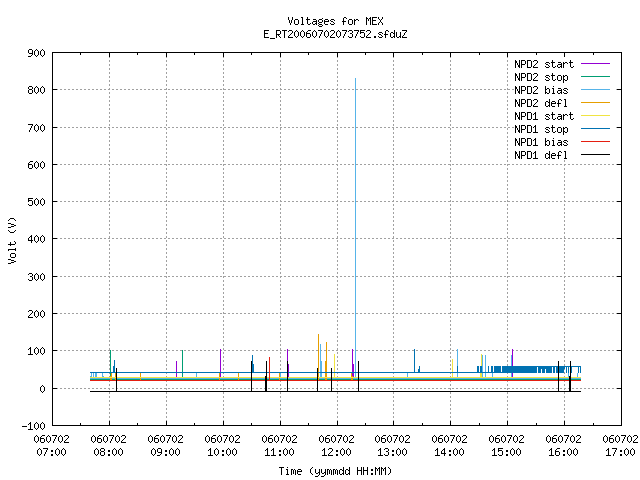Image resolution: width=640 pixels, height=480 pixels.
Task: Click the 400 y-axis tick label
Action: click(36, 239)
